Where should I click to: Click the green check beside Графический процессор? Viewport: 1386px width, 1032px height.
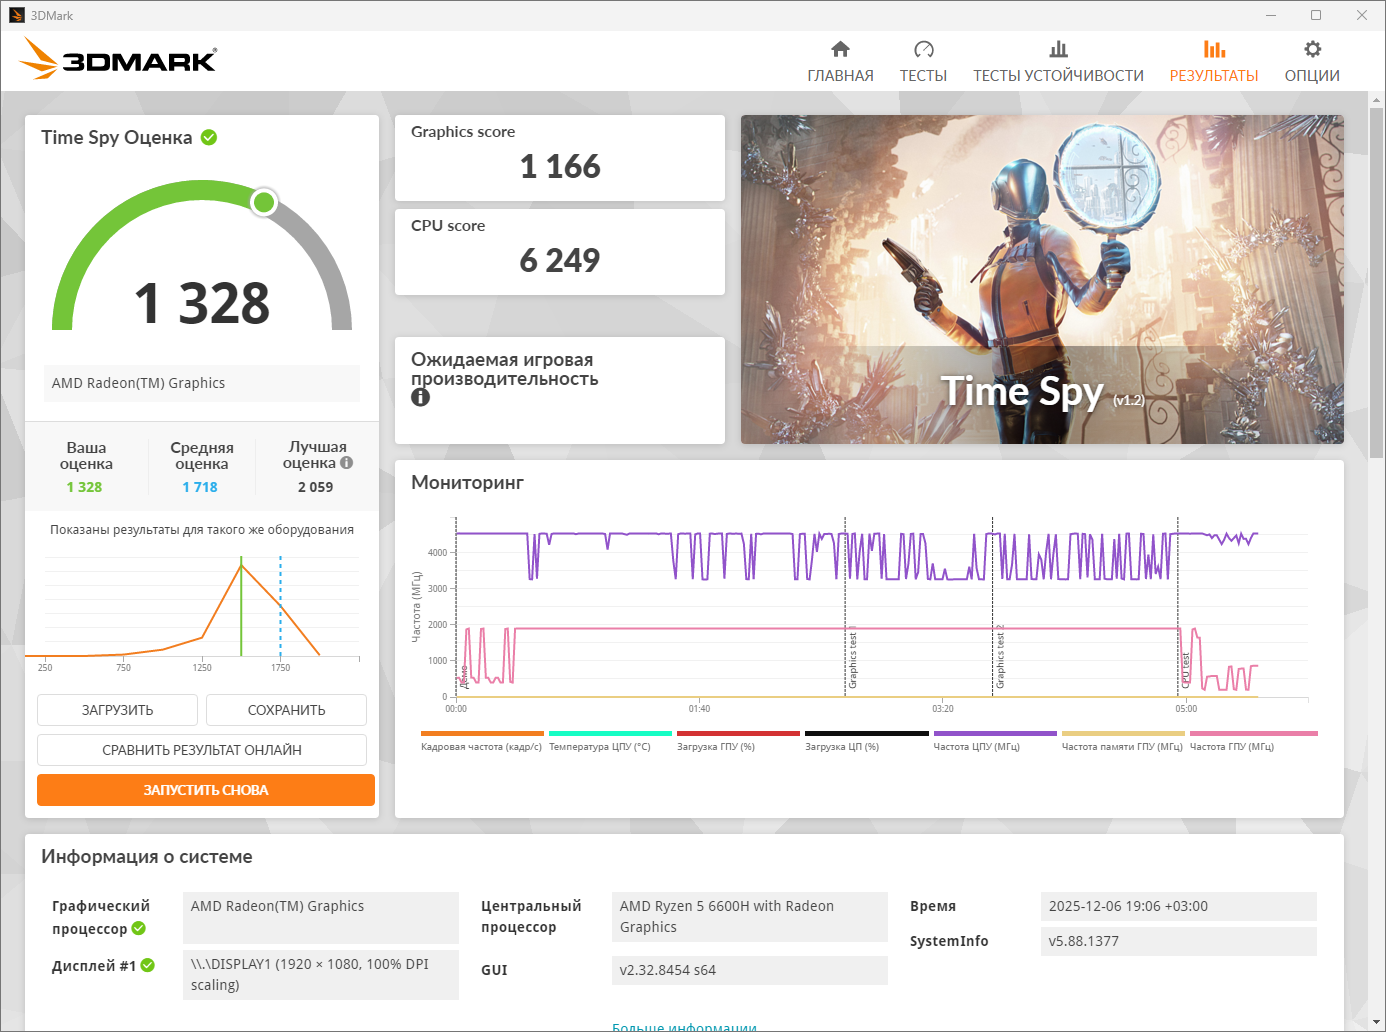[139, 928]
